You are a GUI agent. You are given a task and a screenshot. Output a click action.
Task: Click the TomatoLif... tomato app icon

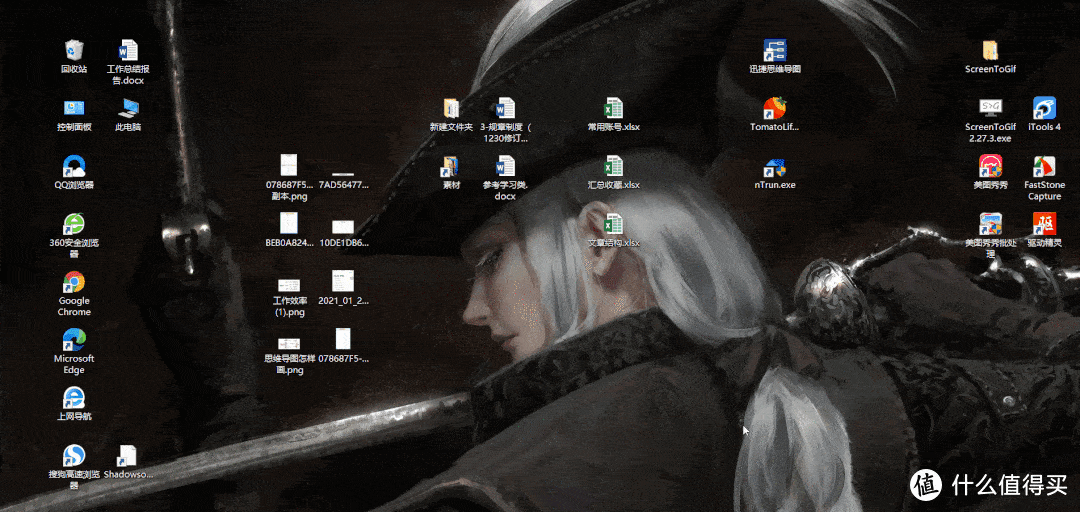click(775, 109)
